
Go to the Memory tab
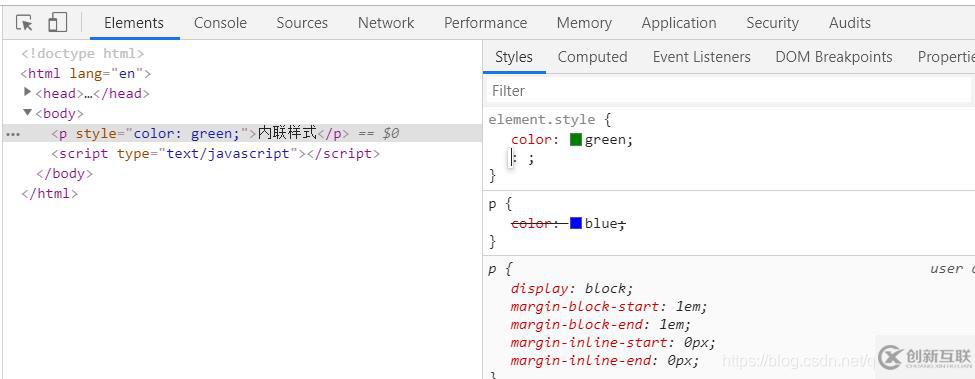584,23
